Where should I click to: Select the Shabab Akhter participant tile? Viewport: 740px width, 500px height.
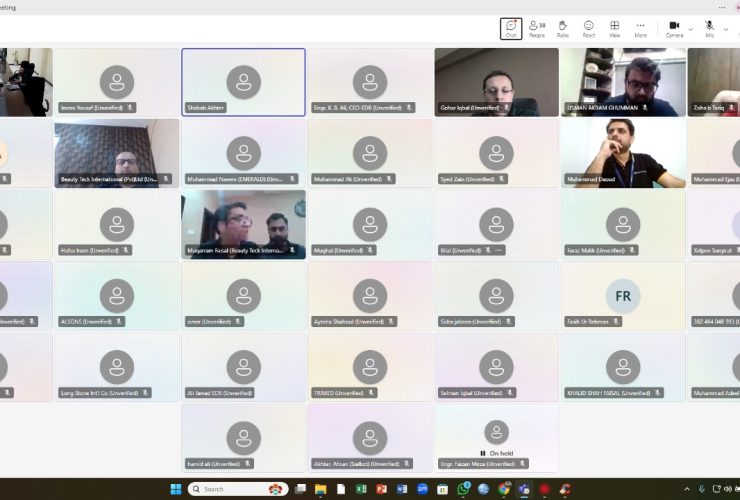(x=243, y=80)
